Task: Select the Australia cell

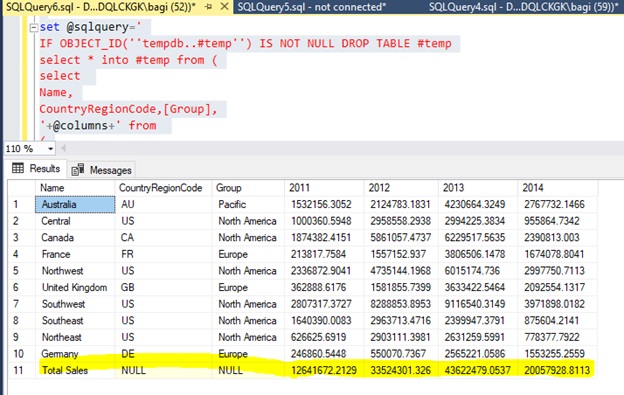Action: [x=75, y=204]
